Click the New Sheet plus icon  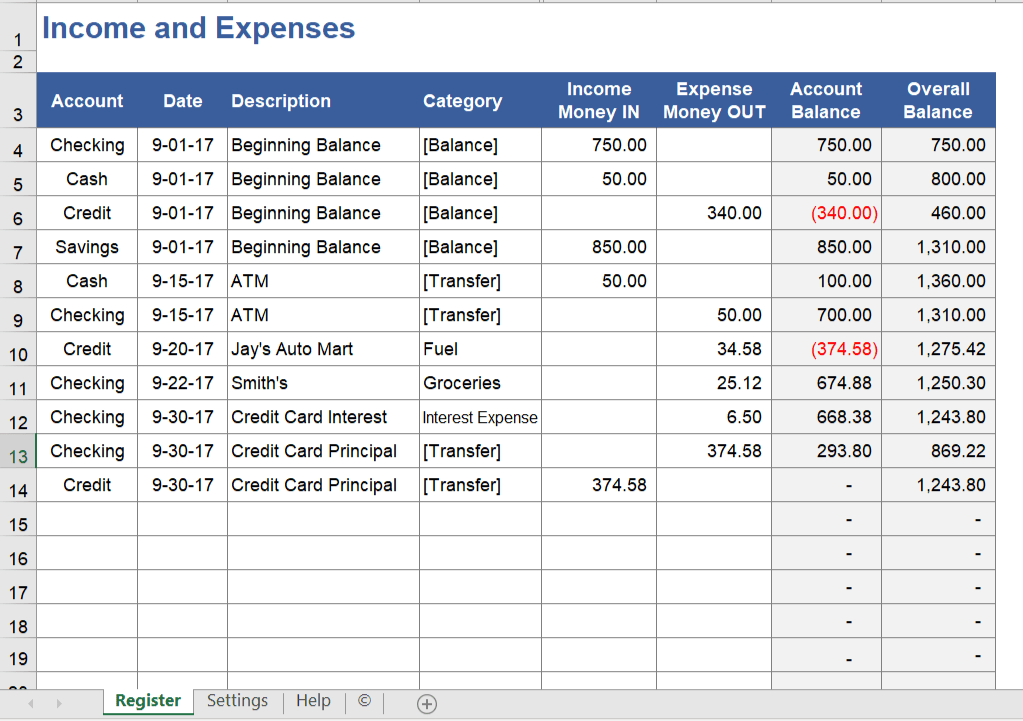[x=426, y=704]
